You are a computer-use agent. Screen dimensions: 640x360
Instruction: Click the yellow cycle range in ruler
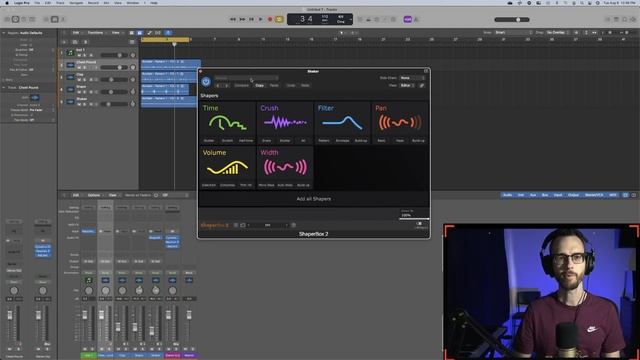click(165, 40)
